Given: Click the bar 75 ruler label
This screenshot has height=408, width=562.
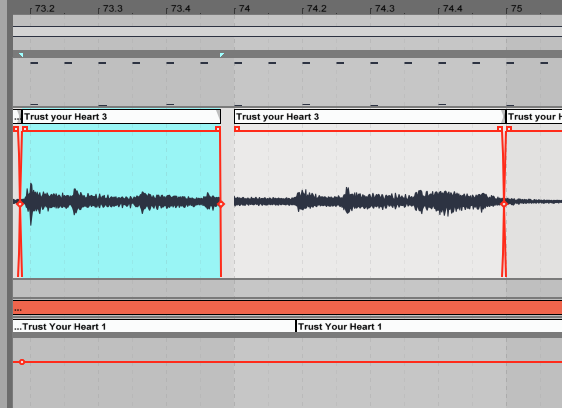Looking at the screenshot, I should point(516,9).
